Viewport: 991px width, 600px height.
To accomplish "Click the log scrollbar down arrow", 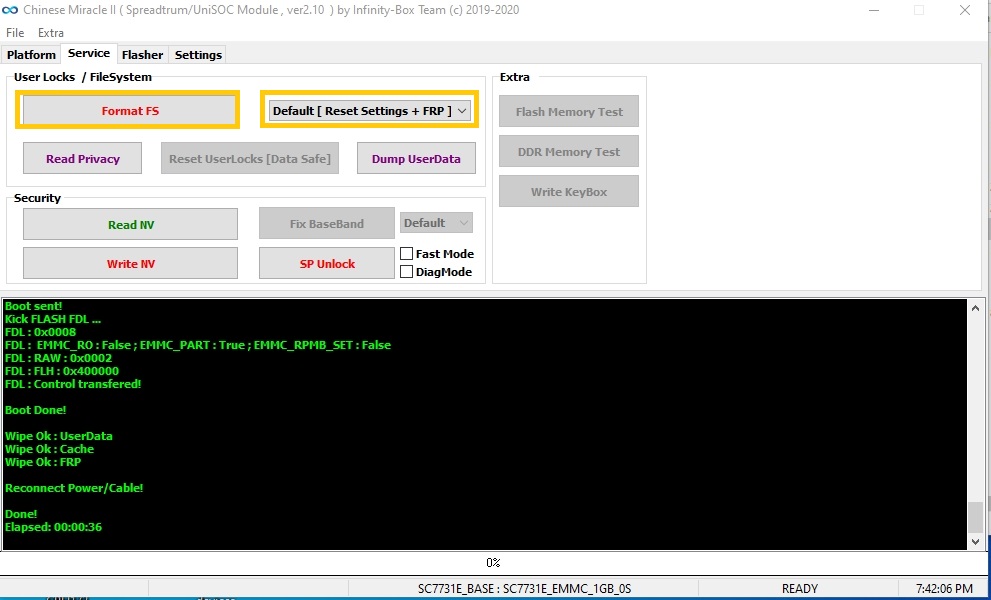I will point(975,541).
